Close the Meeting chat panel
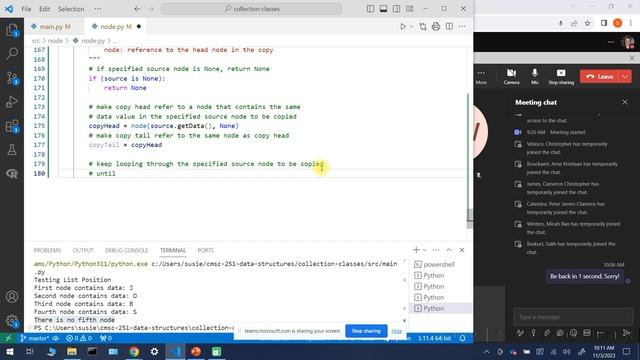Image resolution: width=640 pixels, height=360 pixels. 625,102
